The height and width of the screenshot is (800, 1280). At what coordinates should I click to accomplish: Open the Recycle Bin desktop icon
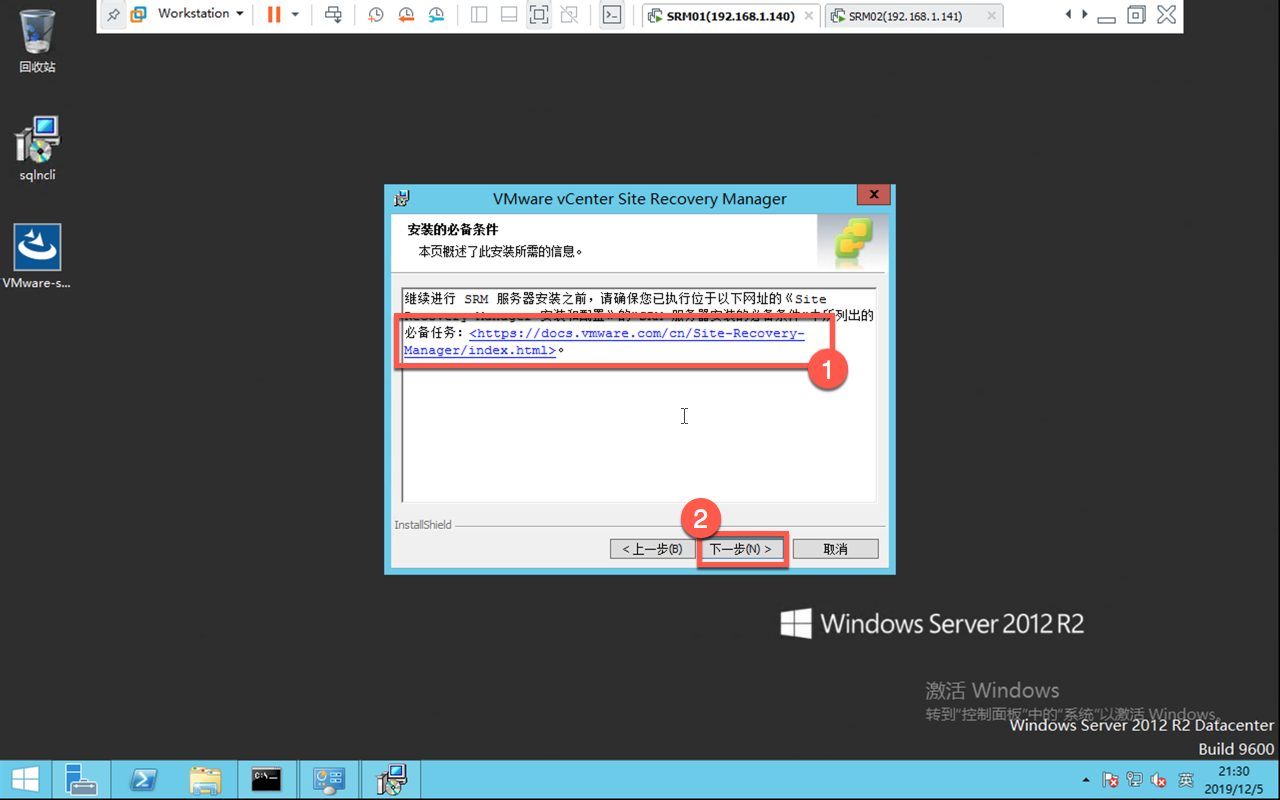(x=37, y=41)
